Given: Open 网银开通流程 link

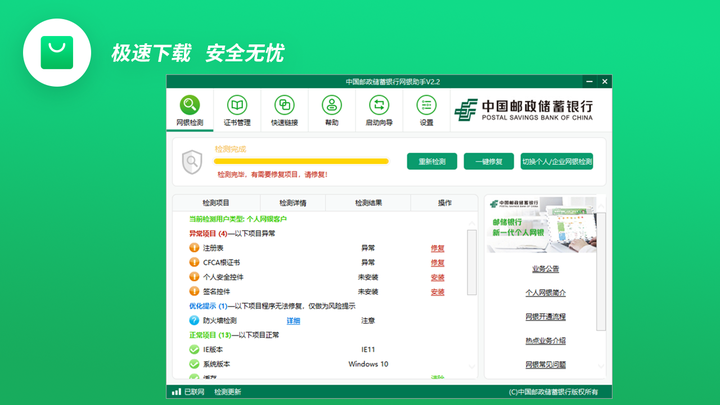Looking at the screenshot, I should click(546, 316).
